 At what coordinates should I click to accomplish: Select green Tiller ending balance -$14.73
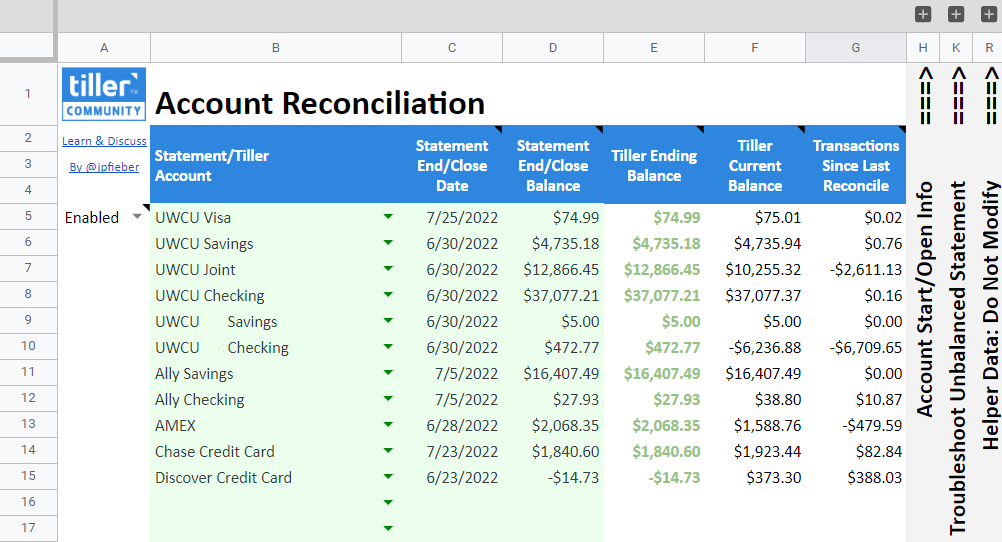(x=654, y=477)
